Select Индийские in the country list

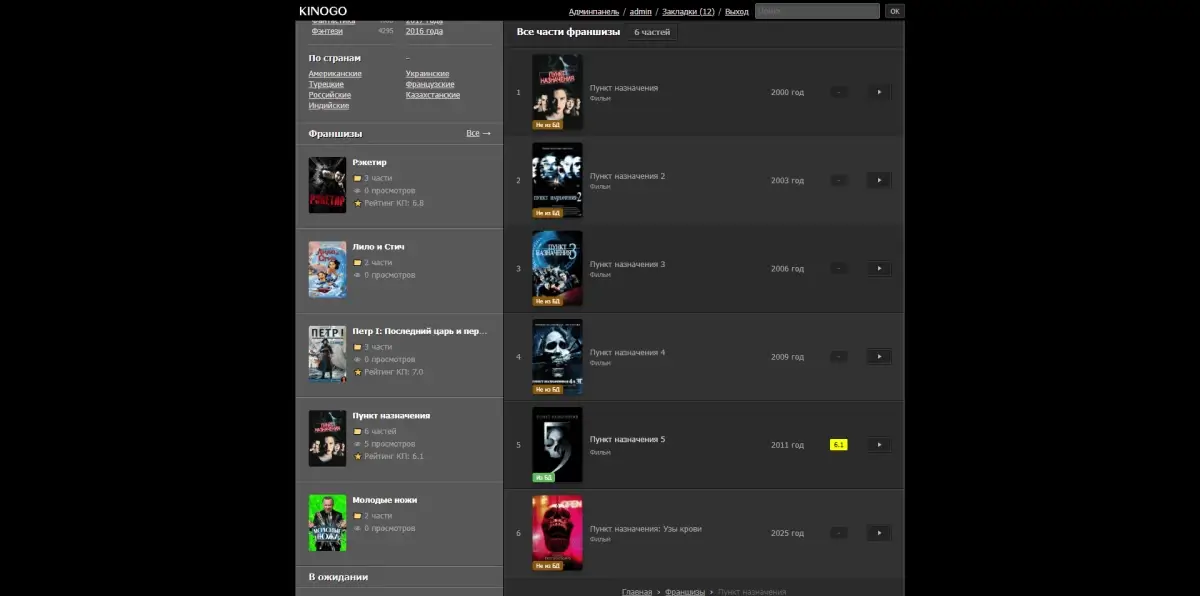(x=328, y=105)
